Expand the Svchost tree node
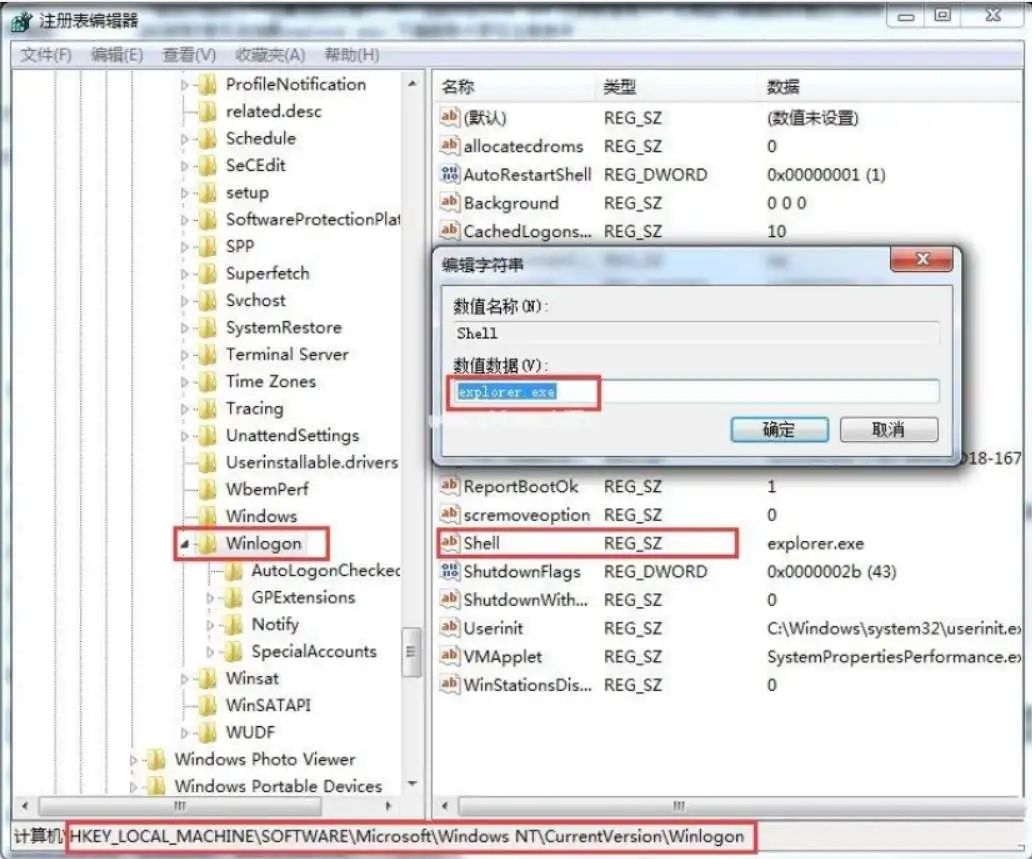This screenshot has height=859, width=1032. tap(185, 301)
